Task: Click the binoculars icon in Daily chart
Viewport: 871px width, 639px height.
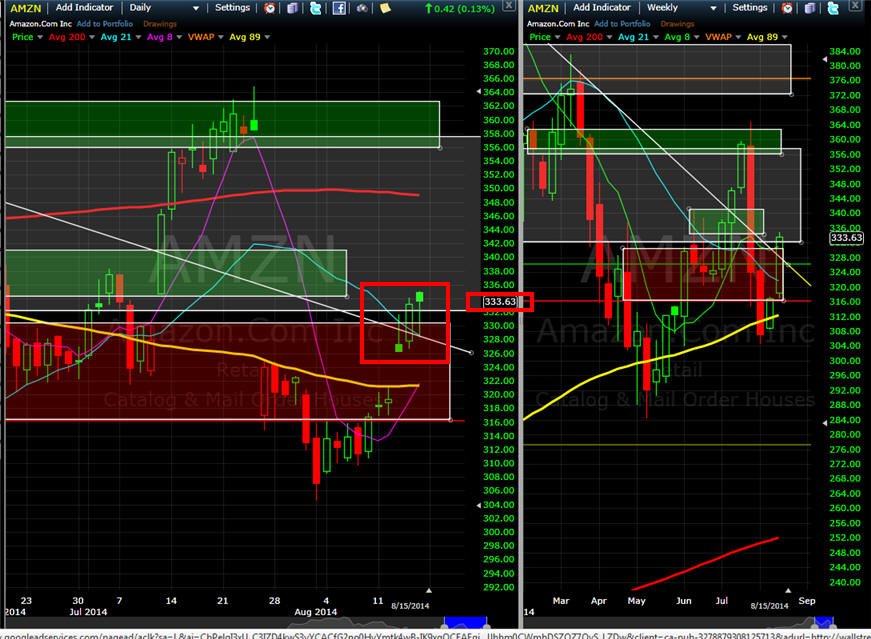Action: [x=362, y=8]
